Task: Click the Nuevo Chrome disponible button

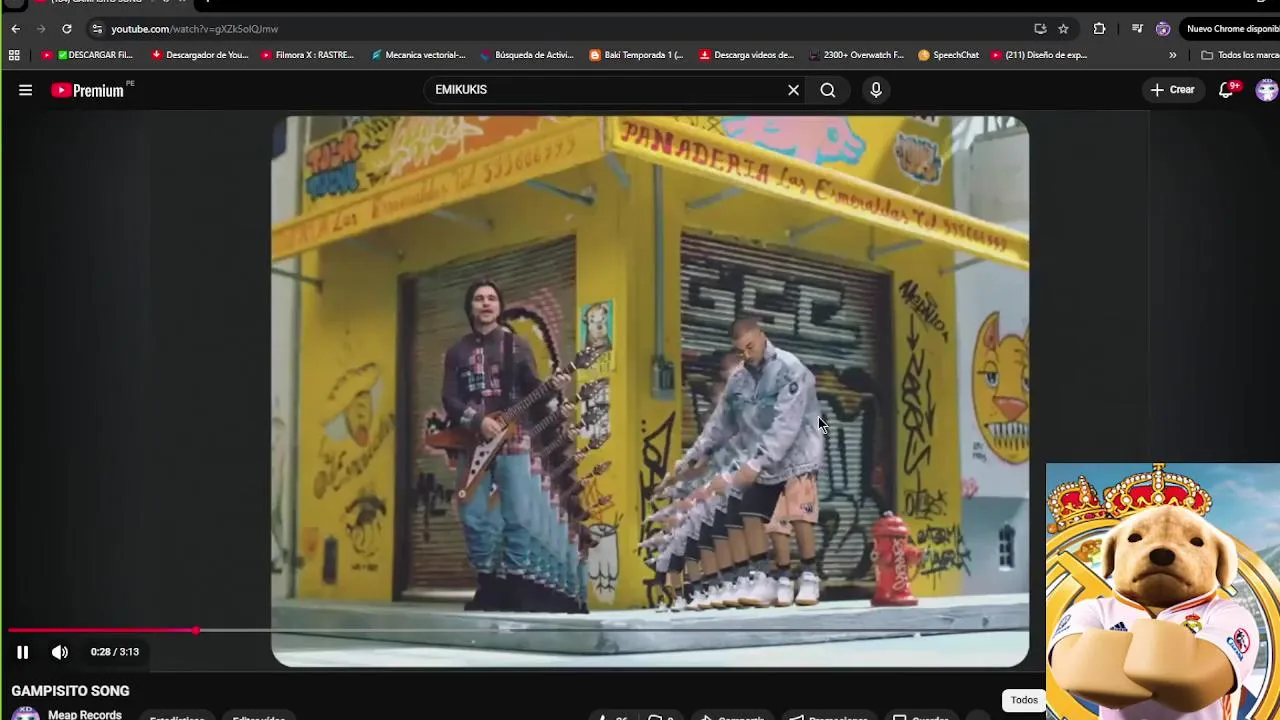Action: pyautogui.click(x=1231, y=29)
